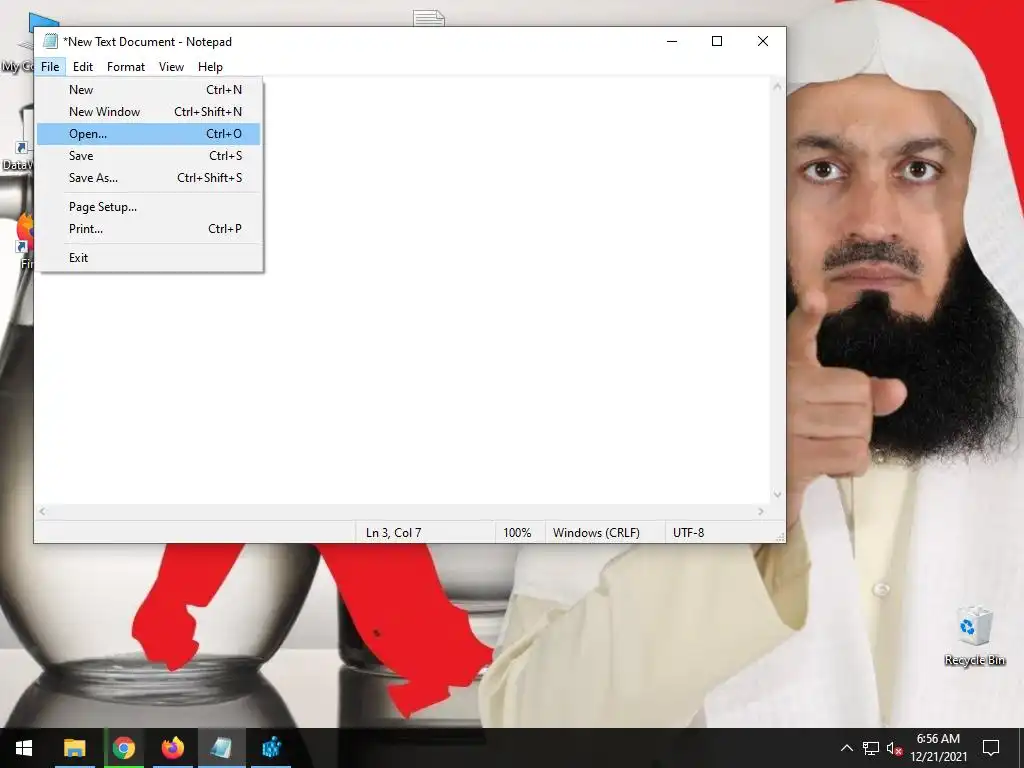Click the Notepad title bar icon

(x=50, y=41)
